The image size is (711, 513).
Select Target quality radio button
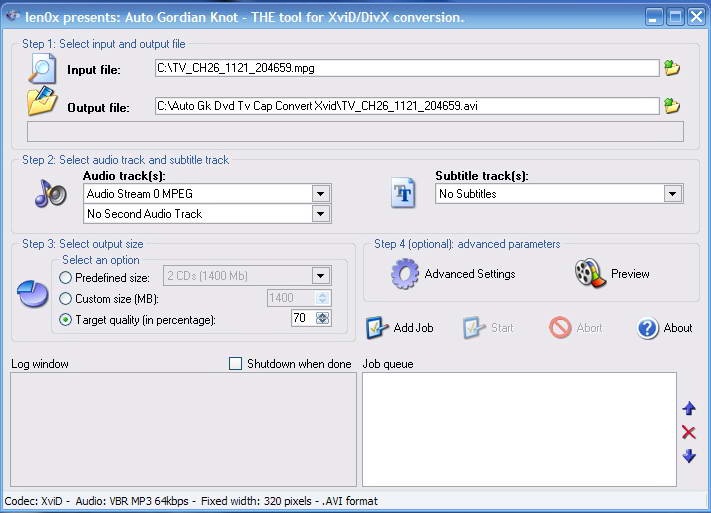click(x=65, y=320)
